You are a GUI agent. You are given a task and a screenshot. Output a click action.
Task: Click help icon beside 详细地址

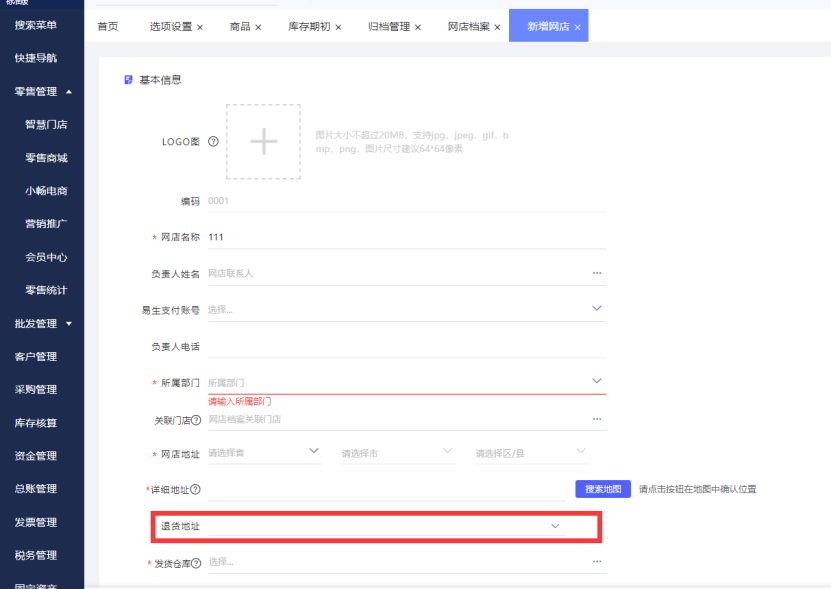pyautogui.click(x=195, y=489)
